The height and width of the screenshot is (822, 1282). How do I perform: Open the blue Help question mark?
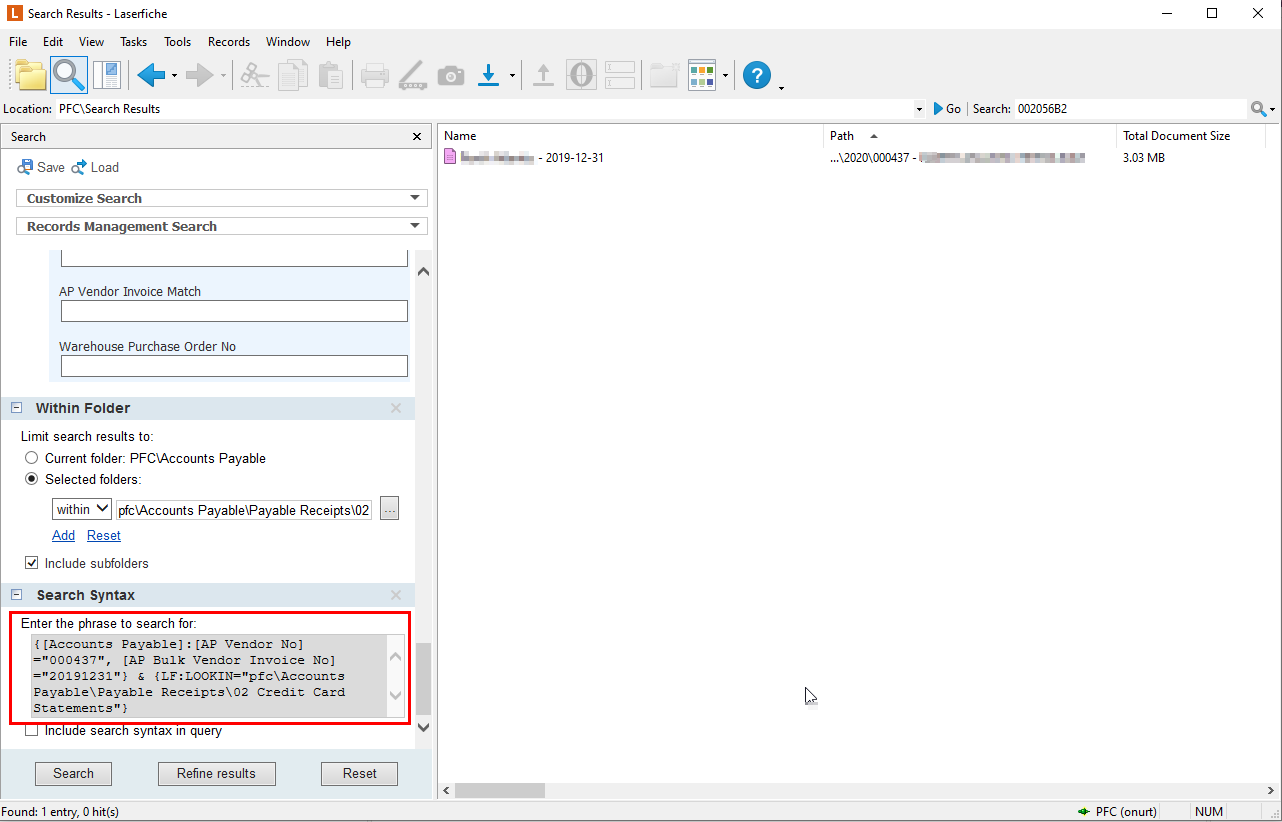[x=757, y=75]
